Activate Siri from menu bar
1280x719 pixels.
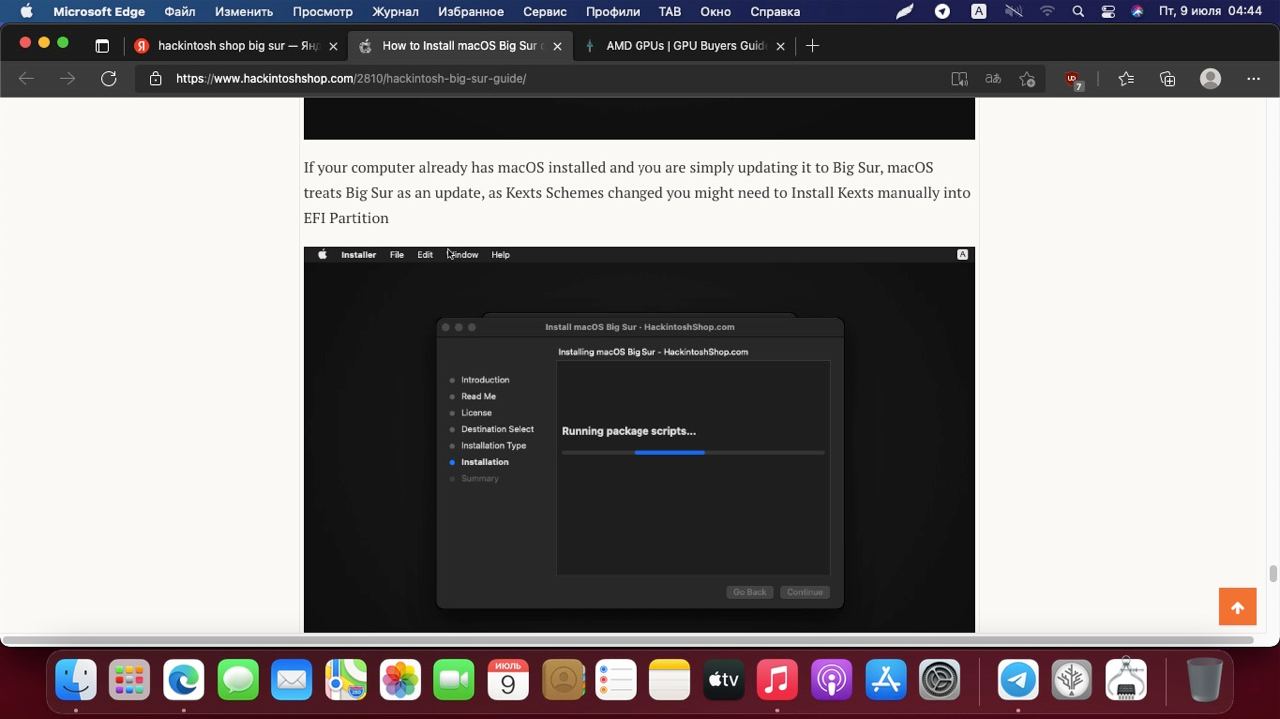coord(1137,11)
